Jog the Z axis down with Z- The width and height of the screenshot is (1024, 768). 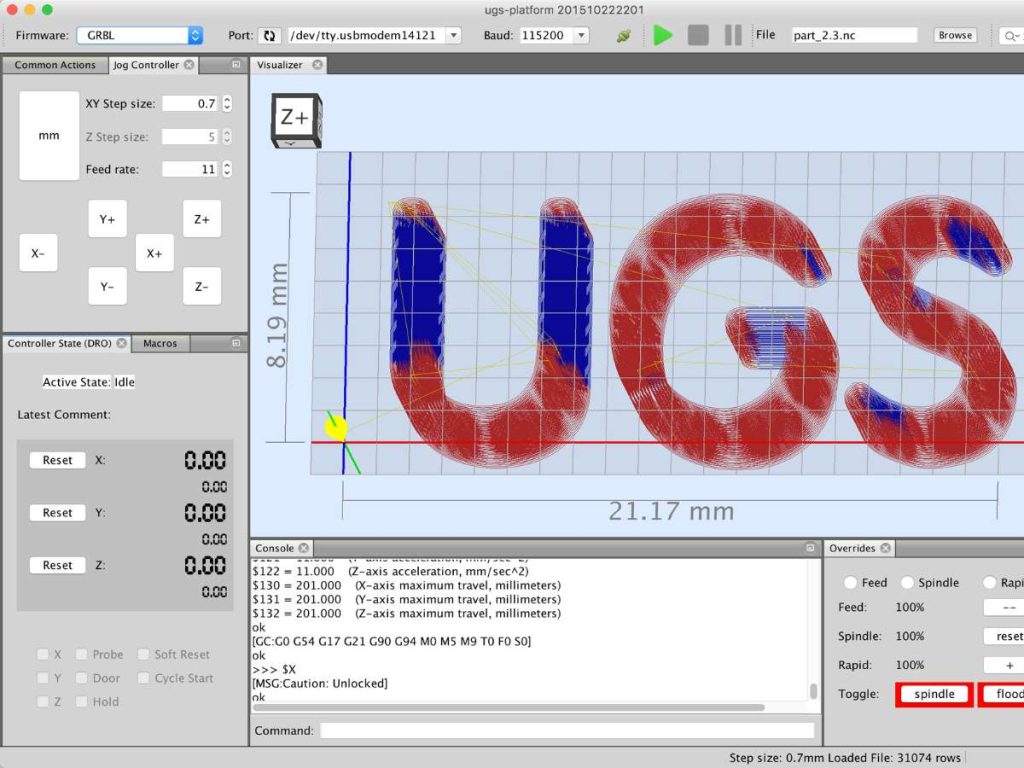(202, 286)
